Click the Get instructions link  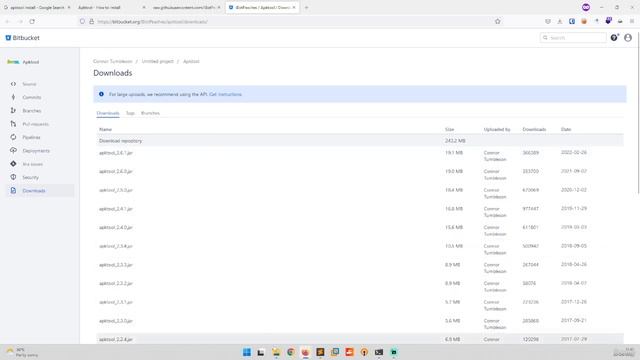click(225, 94)
